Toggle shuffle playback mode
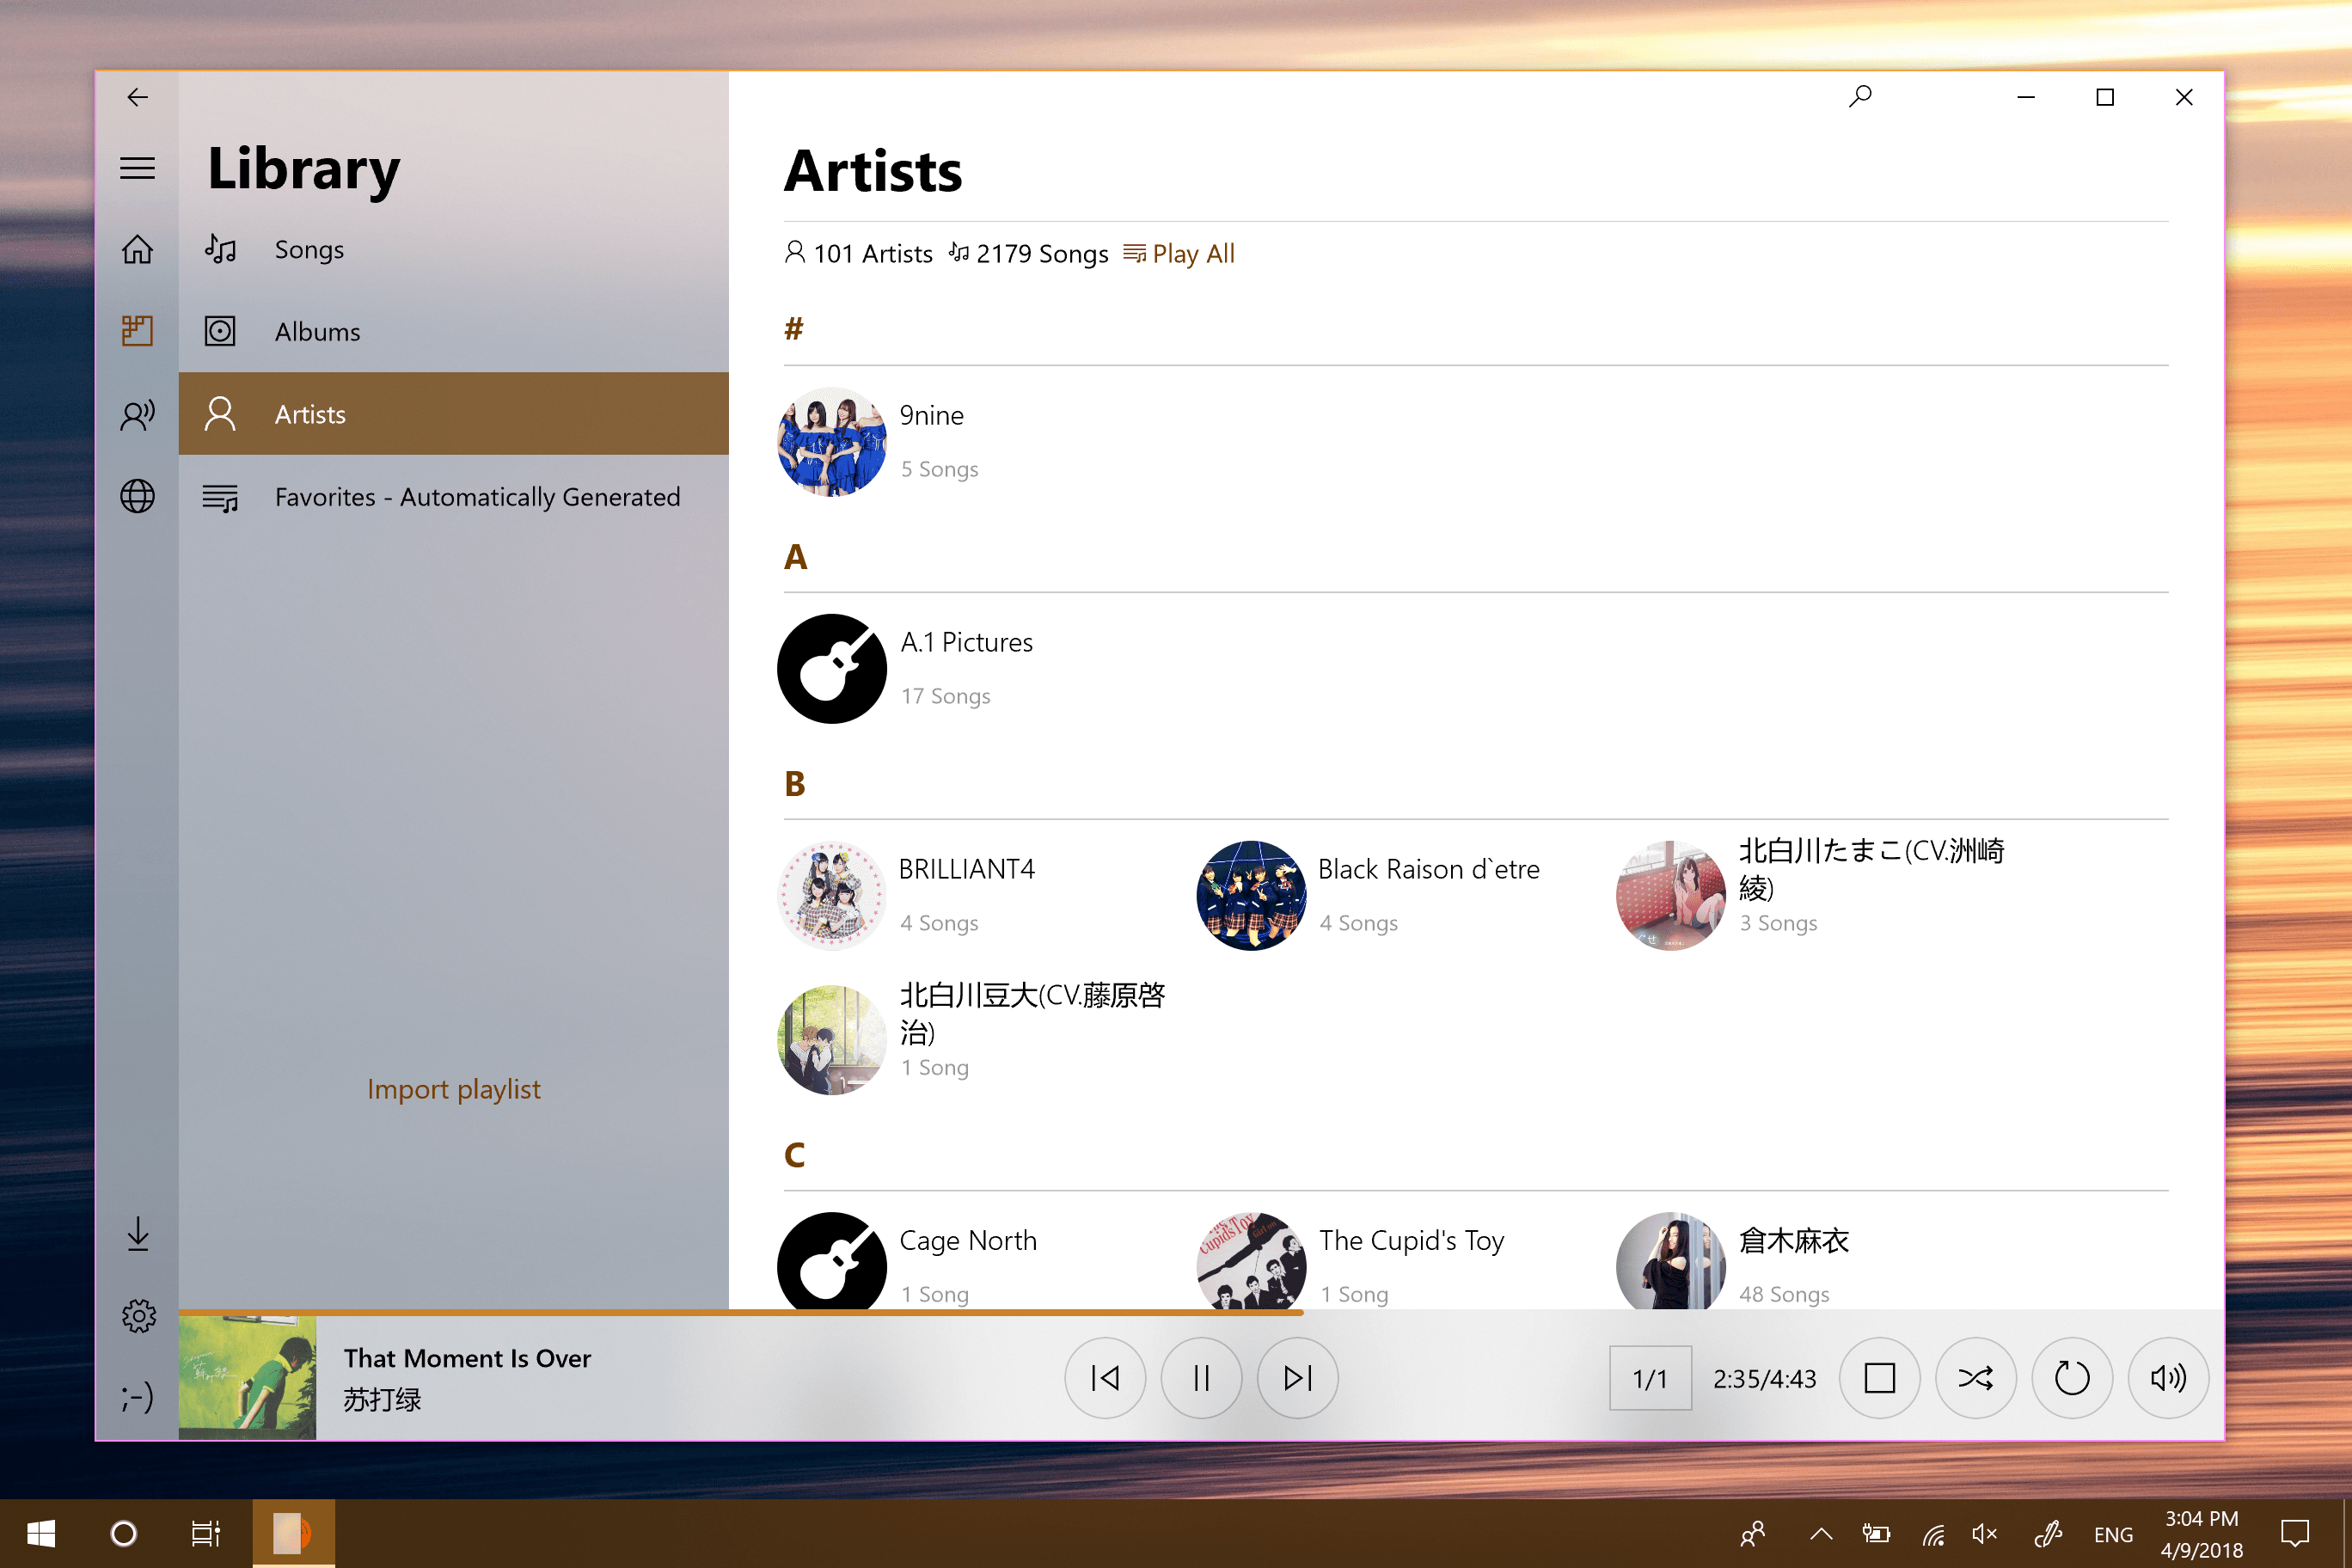Viewport: 2352px width, 1568px height. 1975,1378
